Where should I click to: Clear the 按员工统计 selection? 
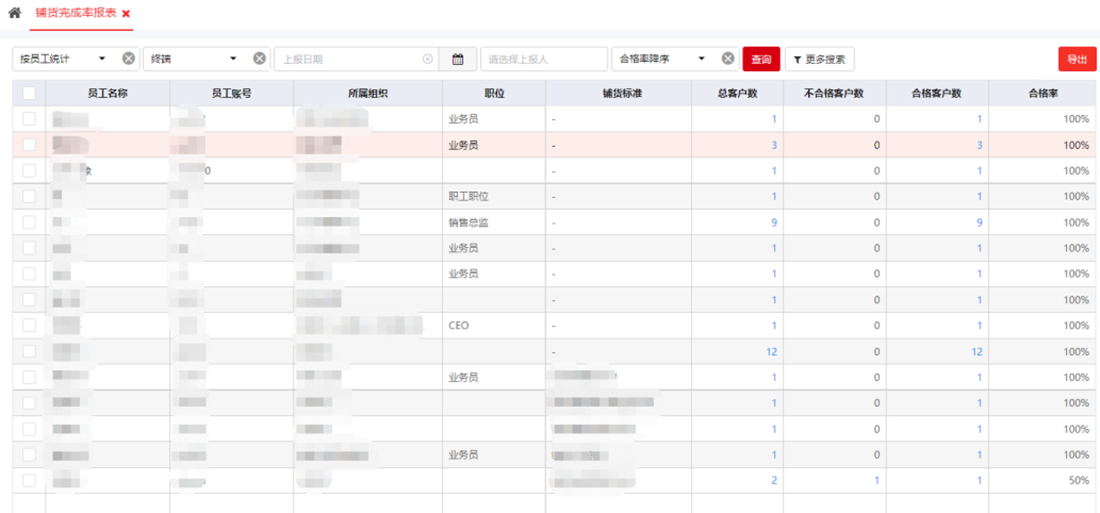[x=128, y=59]
